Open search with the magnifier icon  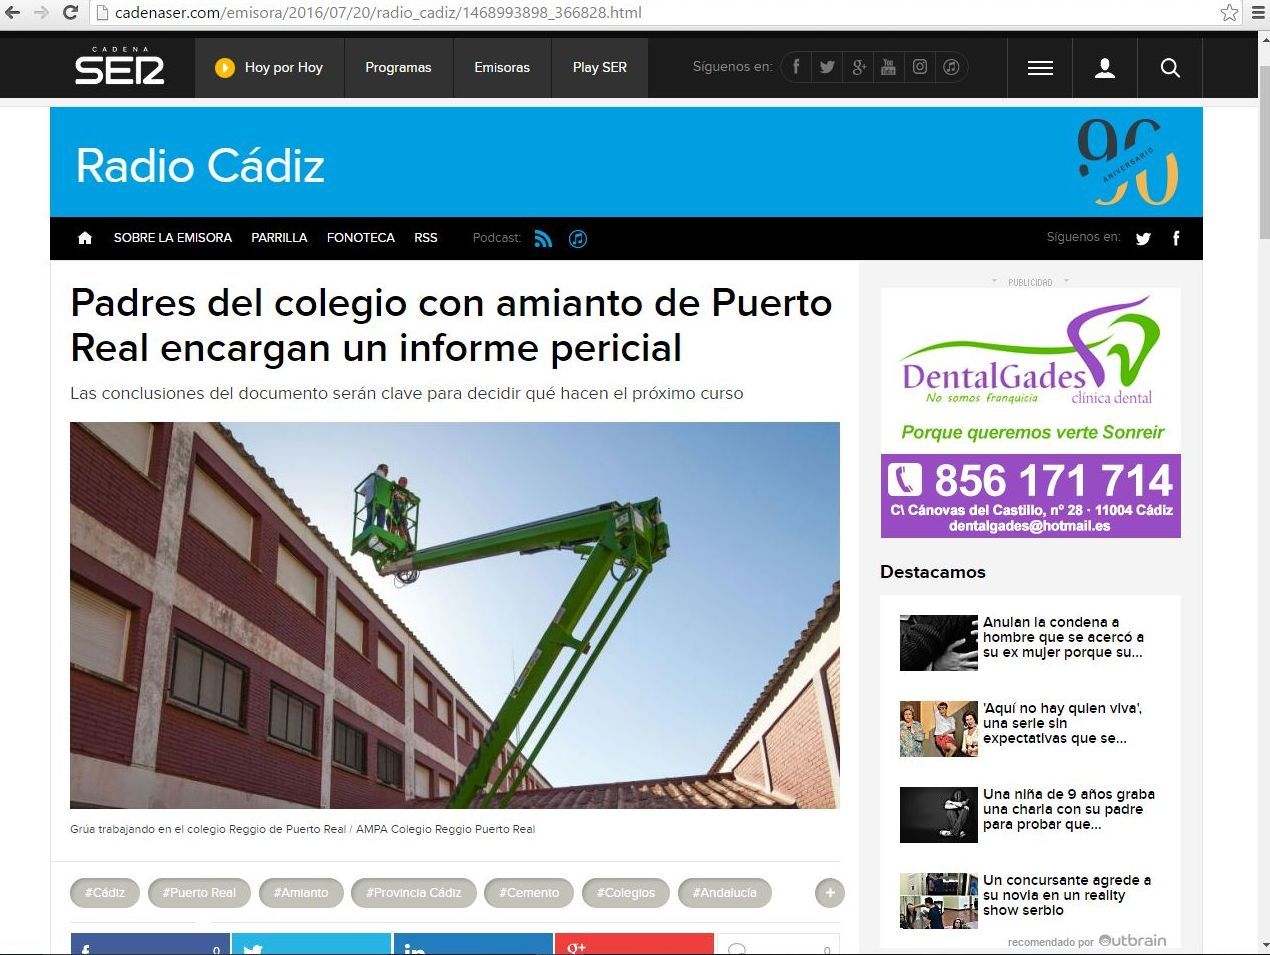point(1170,68)
